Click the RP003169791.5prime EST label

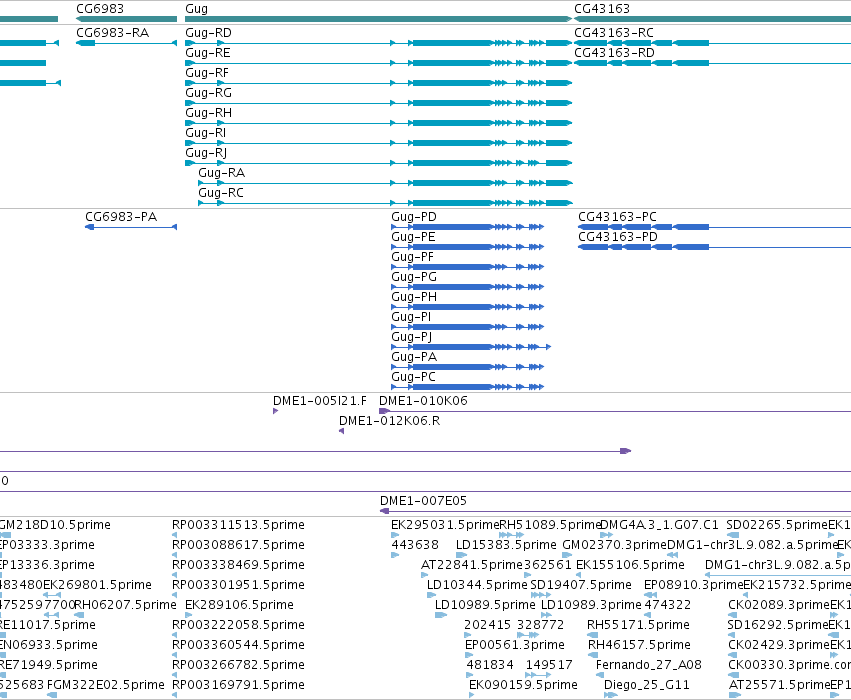click(x=238, y=685)
